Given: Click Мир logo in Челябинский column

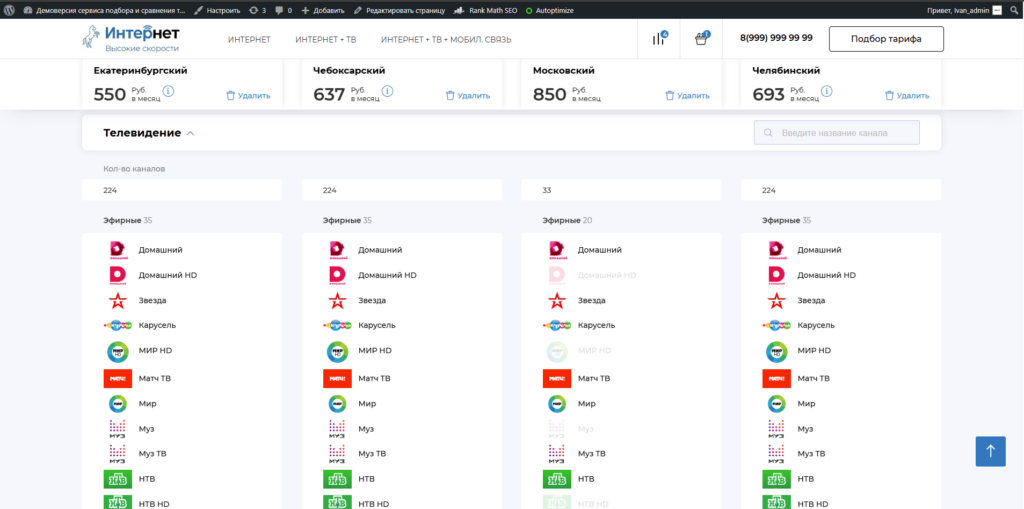Looking at the screenshot, I should coord(776,404).
